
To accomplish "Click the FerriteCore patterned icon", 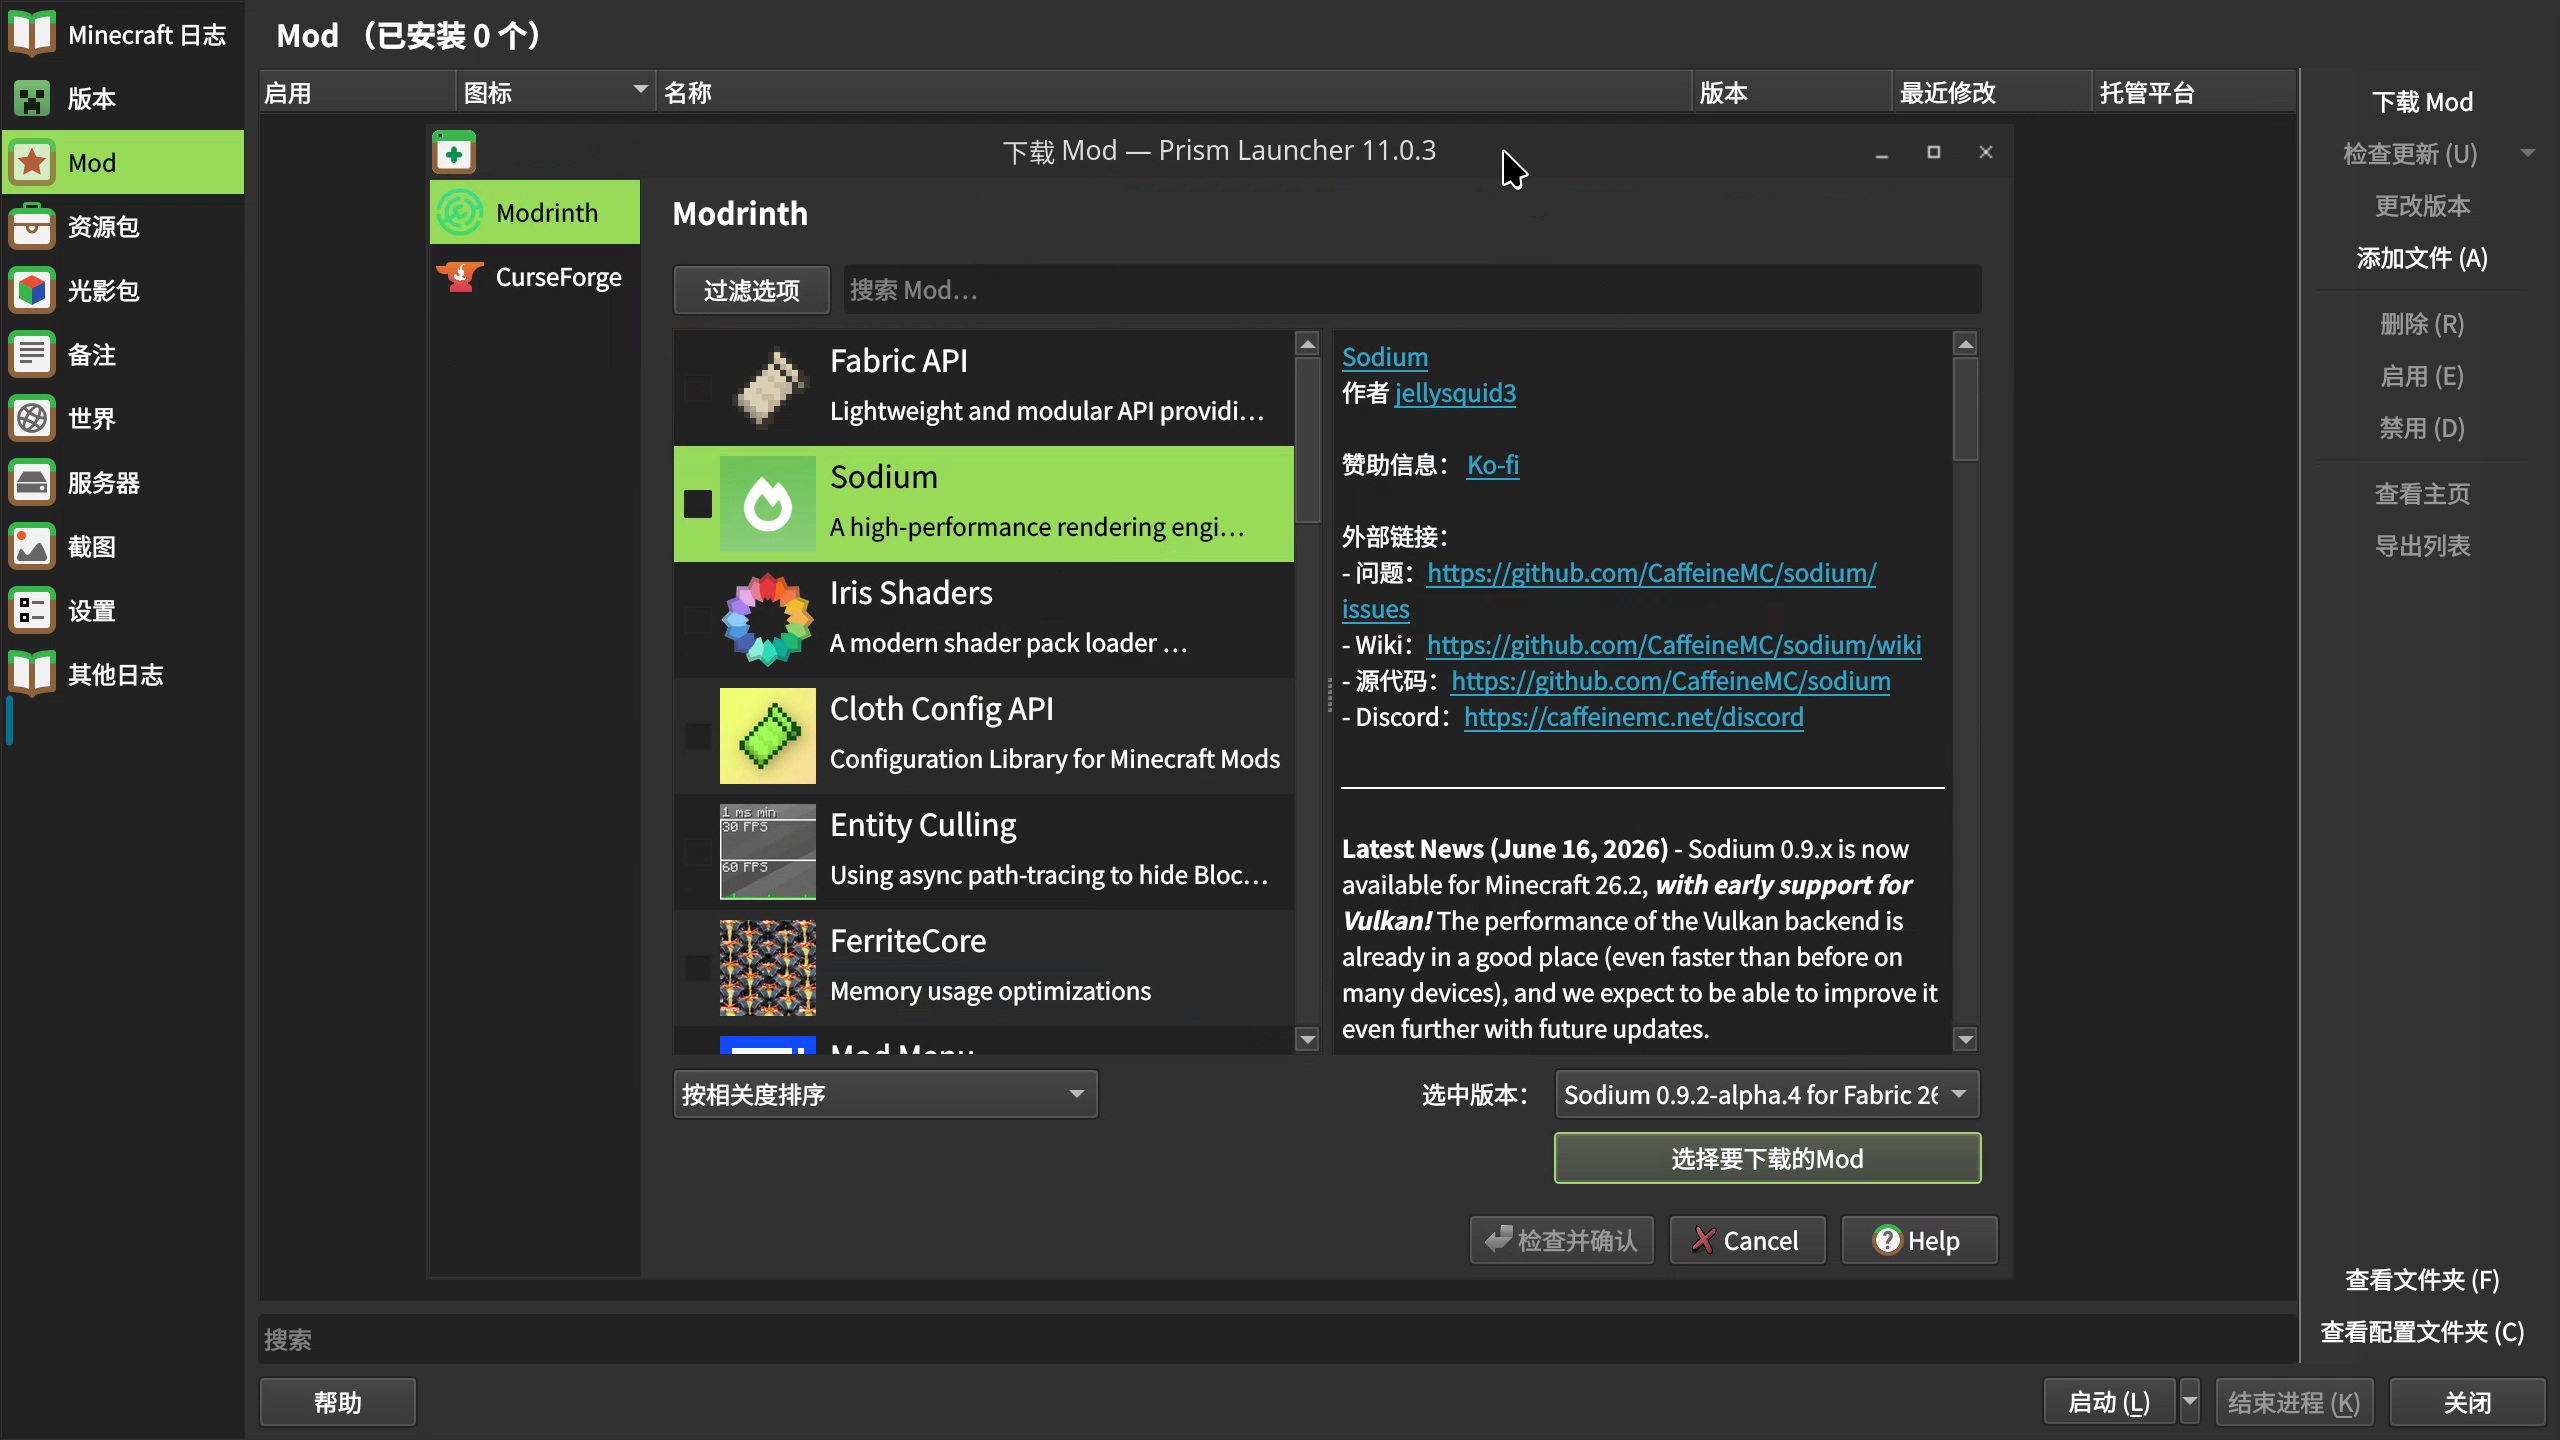I will tap(768, 968).
